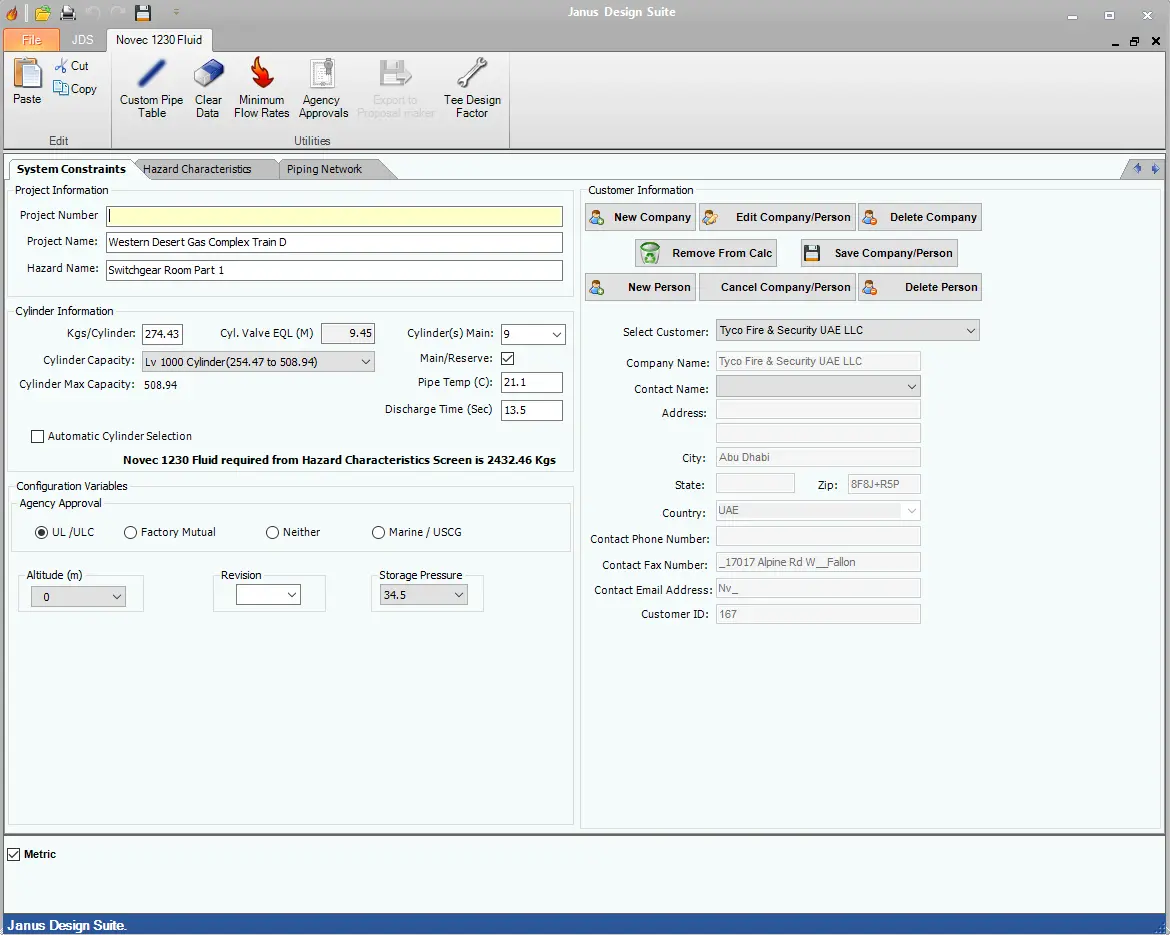Click the Project Number input field

(334, 216)
